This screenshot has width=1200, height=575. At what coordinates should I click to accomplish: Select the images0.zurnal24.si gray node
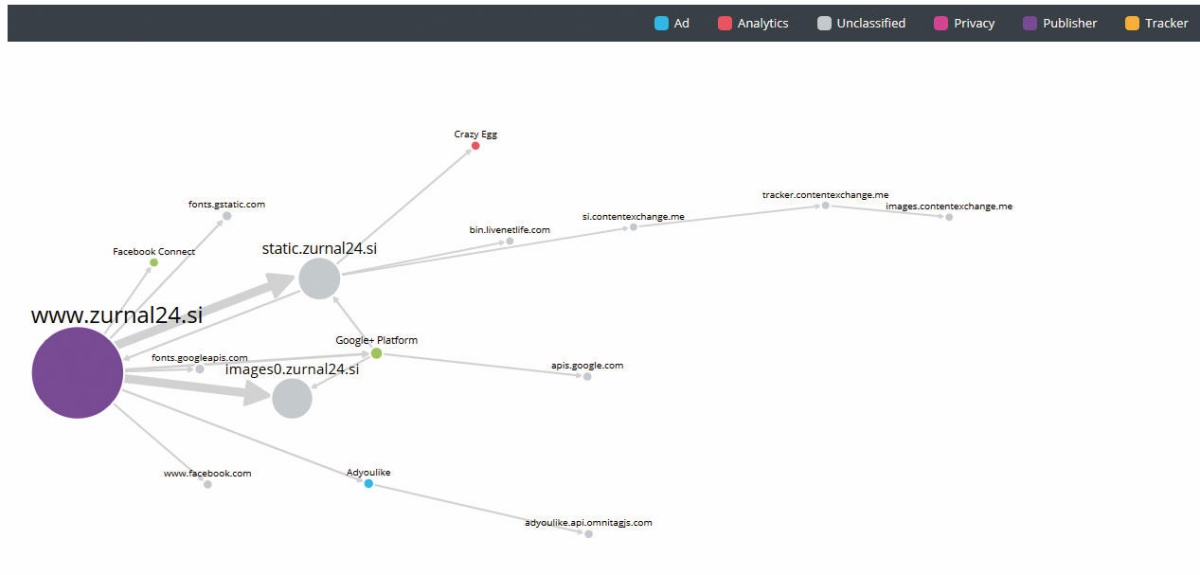tap(292, 398)
